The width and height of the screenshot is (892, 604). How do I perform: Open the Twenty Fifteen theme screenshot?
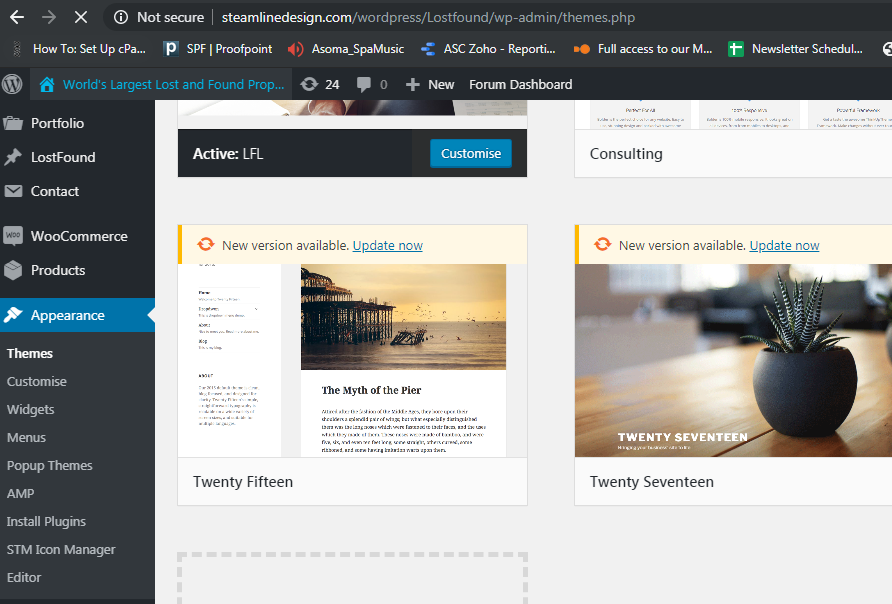point(352,360)
